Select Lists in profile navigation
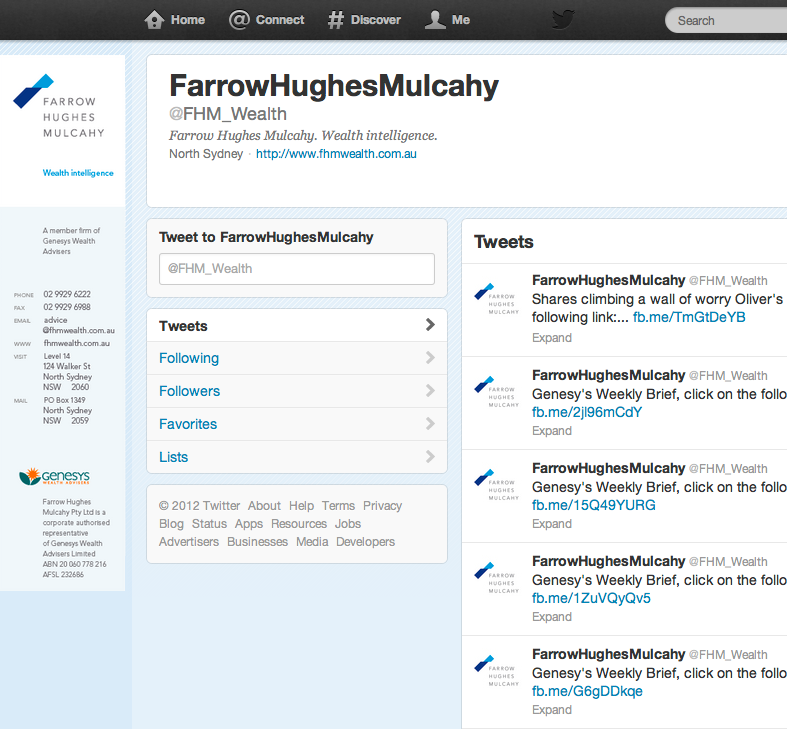The width and height of the screenshot is (787, 729). pyautogui.click(x=297, y=457)
